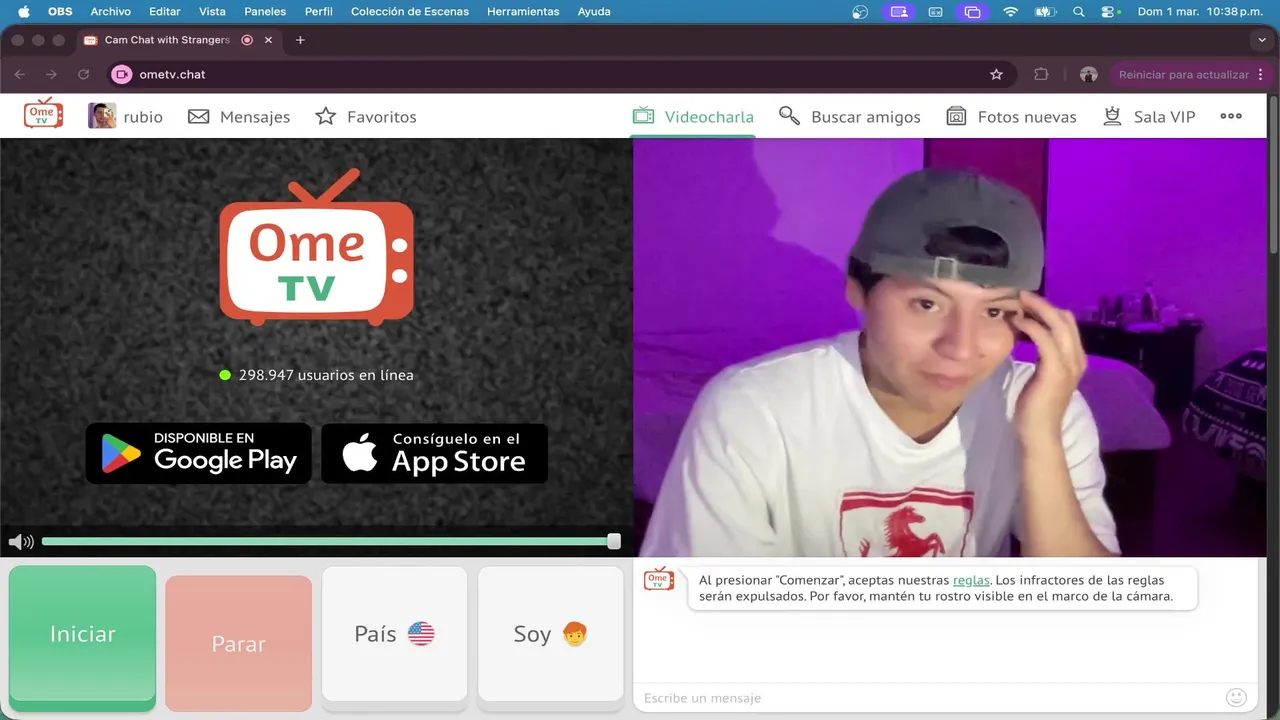
Task: Open the Paneles menu
Action: [x=265, y=12]
